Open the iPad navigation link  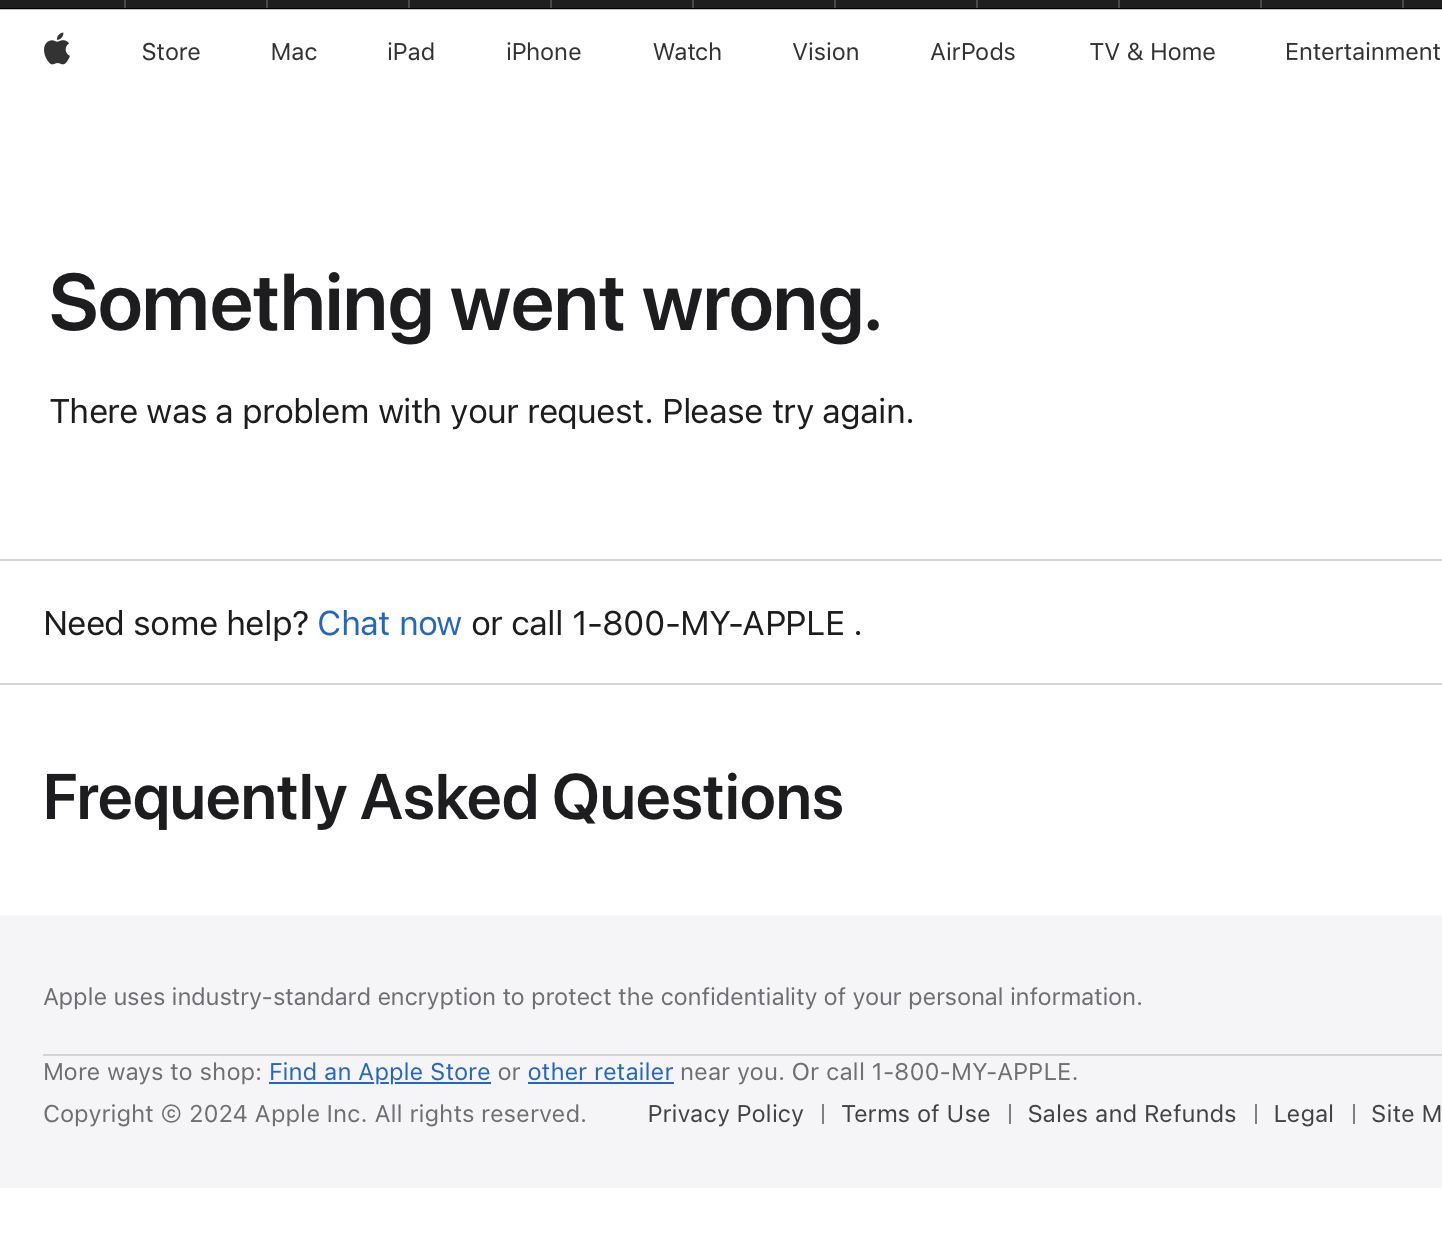[411, 52]
